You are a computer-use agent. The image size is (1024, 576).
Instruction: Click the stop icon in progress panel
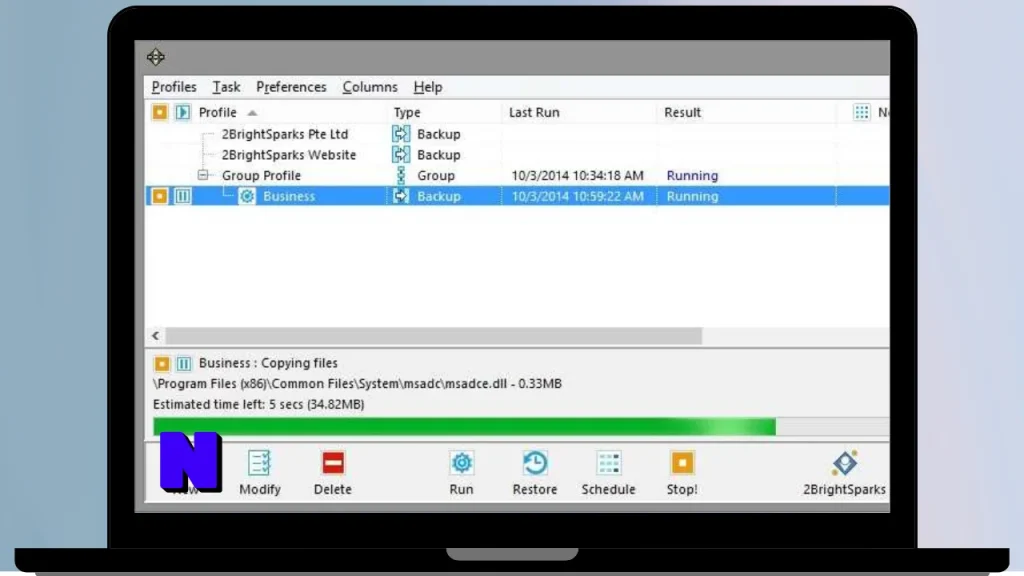(x=162, y=363)
